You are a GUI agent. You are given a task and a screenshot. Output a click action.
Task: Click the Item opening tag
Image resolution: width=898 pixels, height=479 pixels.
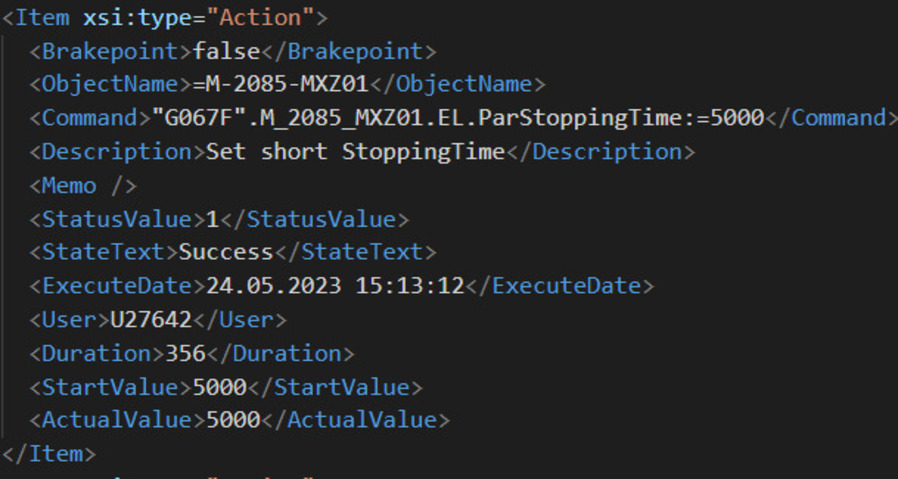point(42,17)
